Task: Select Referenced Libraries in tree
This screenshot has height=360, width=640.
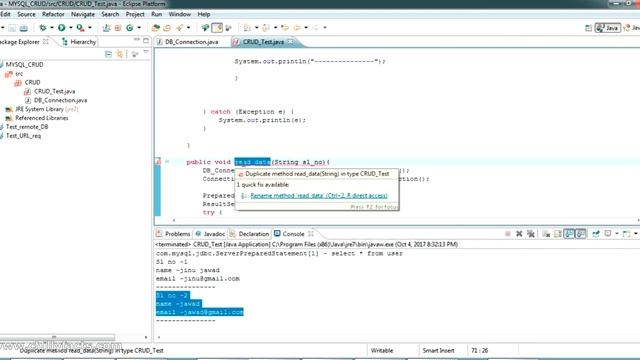Action: [x=42, y=118]
